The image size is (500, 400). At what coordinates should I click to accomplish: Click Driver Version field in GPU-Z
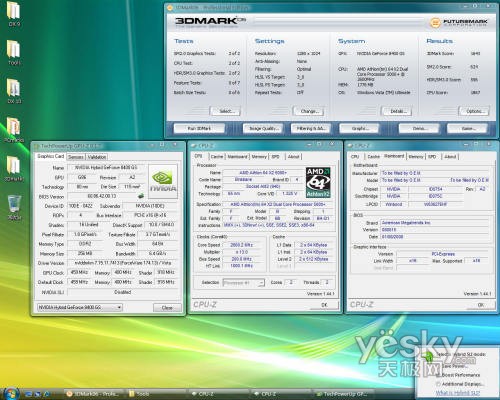pos(123,263)
